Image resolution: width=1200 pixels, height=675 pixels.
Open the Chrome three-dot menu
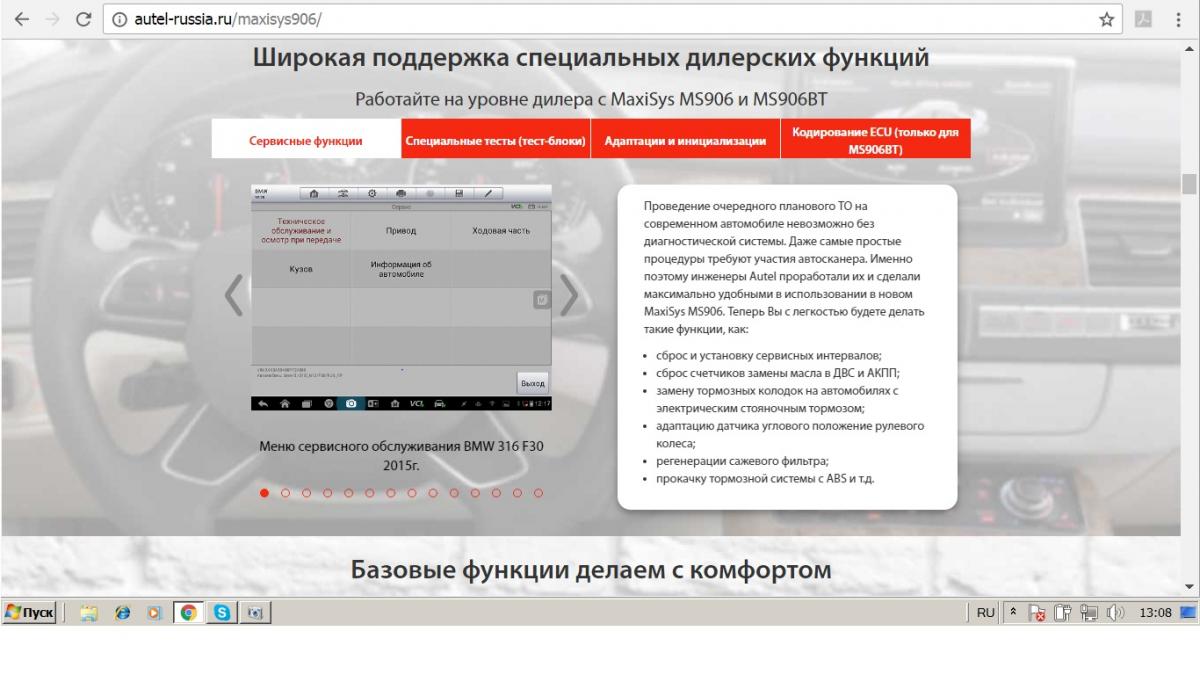pos(1179,19)
